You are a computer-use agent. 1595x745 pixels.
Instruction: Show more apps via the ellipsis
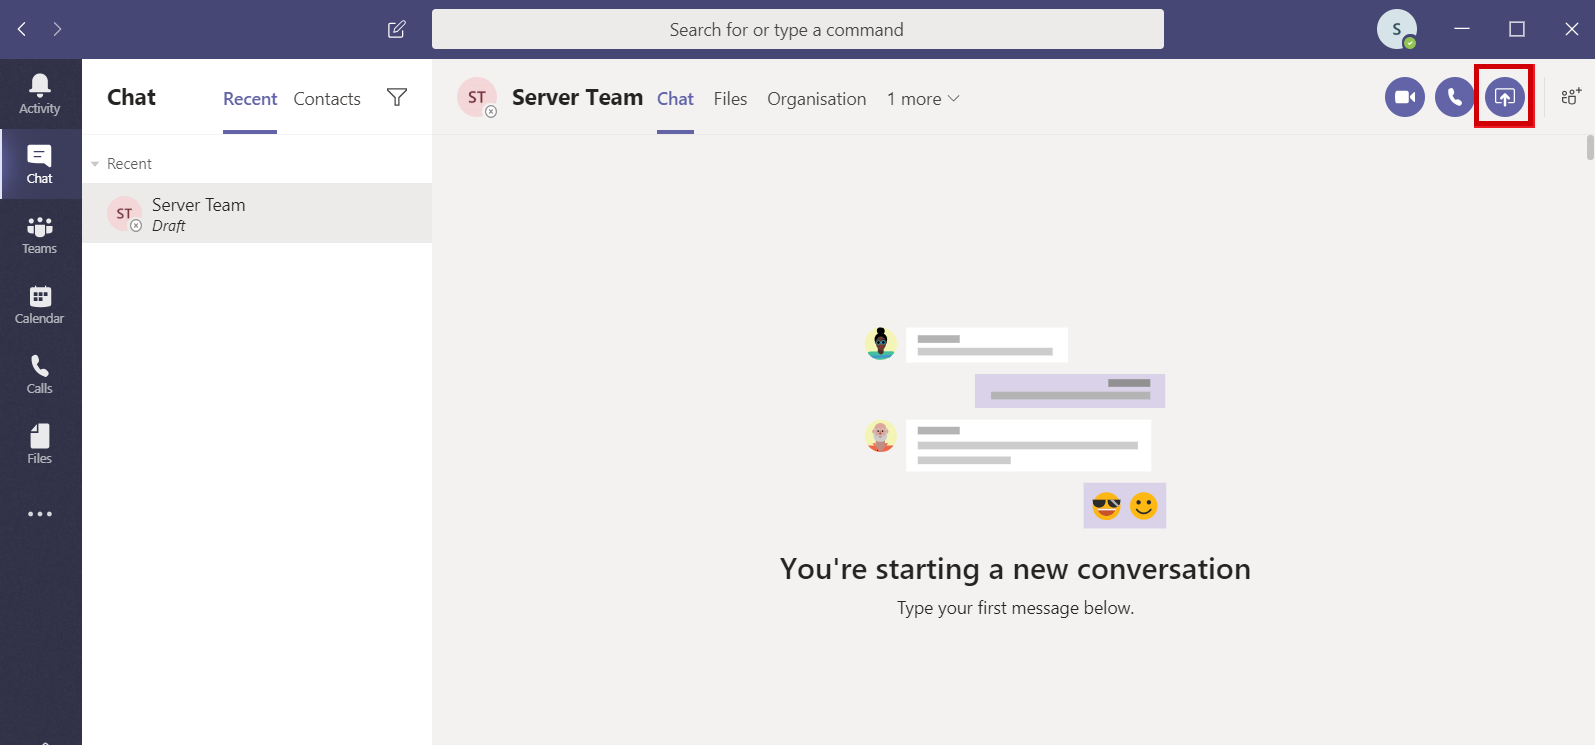(40, 514)
